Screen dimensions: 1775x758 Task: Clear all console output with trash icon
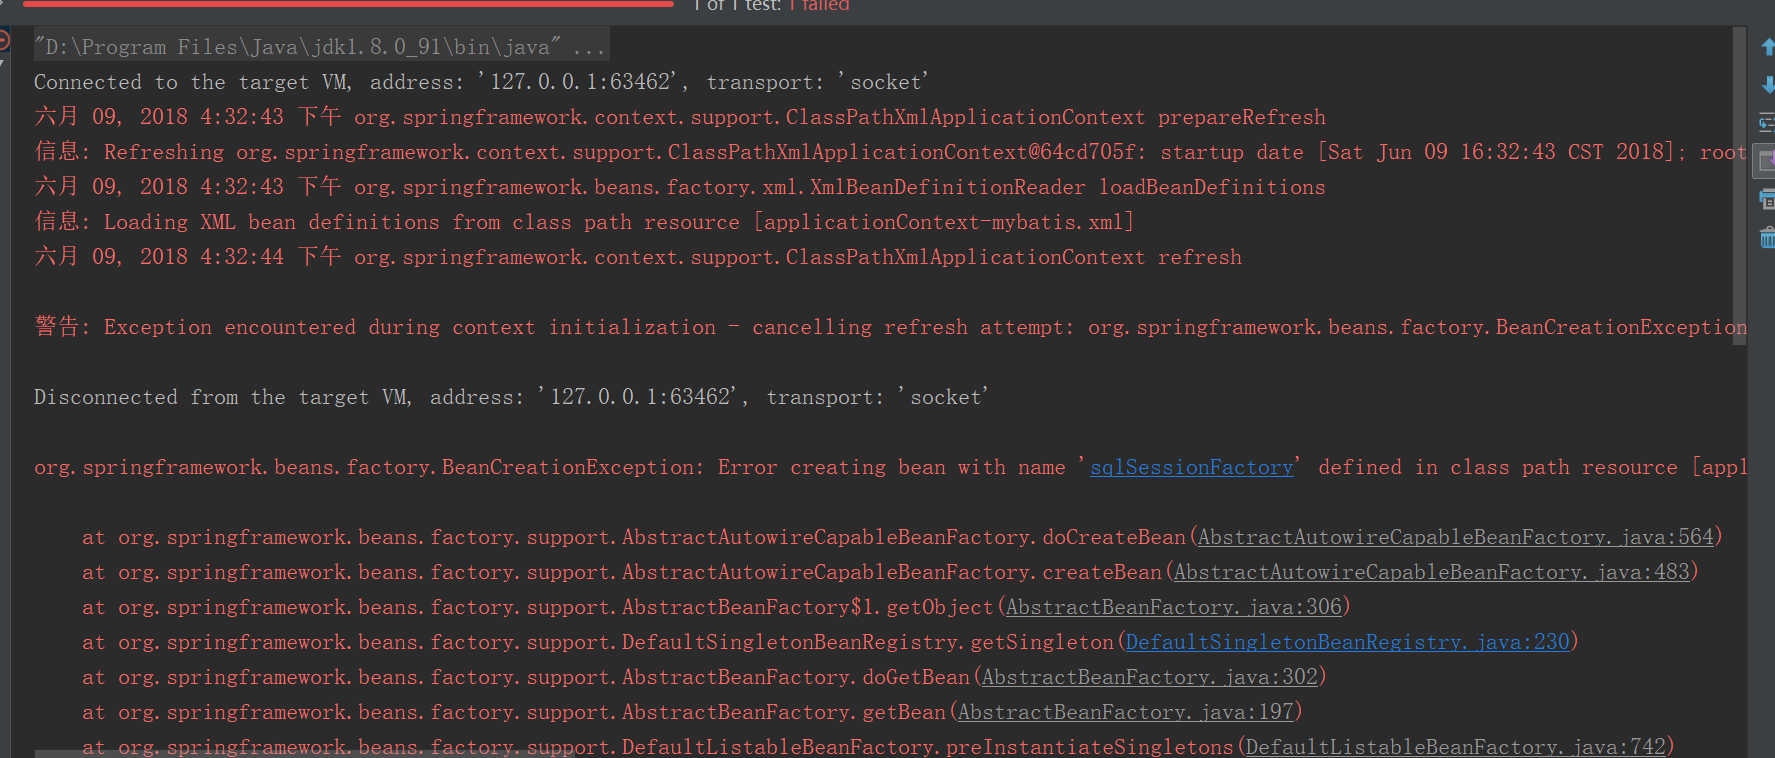coord(1767,237)
